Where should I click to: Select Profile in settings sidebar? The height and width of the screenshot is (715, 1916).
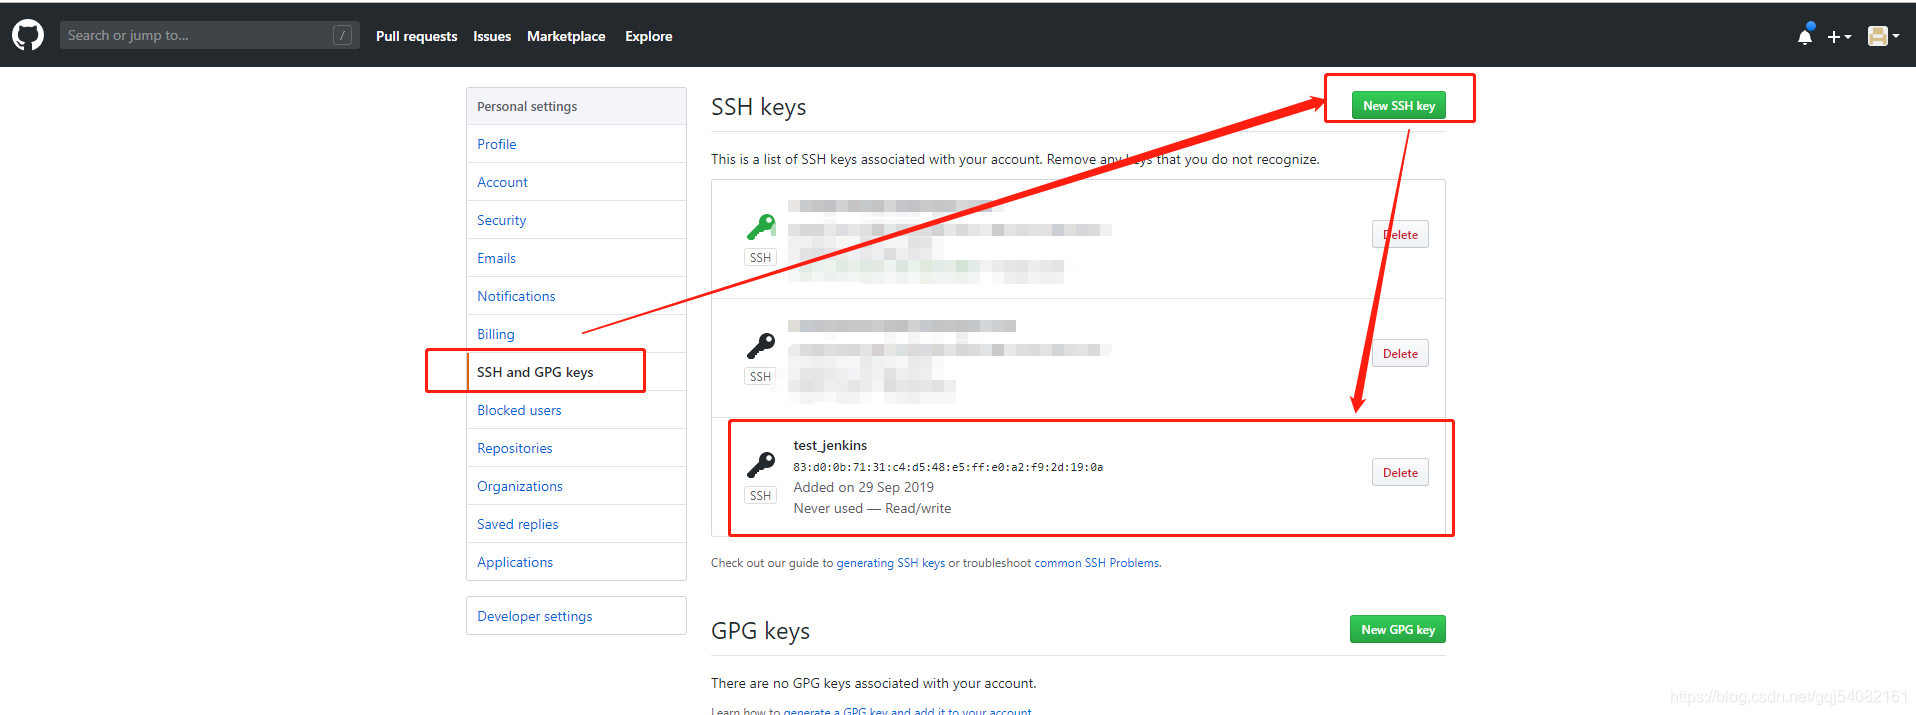(x=576, y=144)
